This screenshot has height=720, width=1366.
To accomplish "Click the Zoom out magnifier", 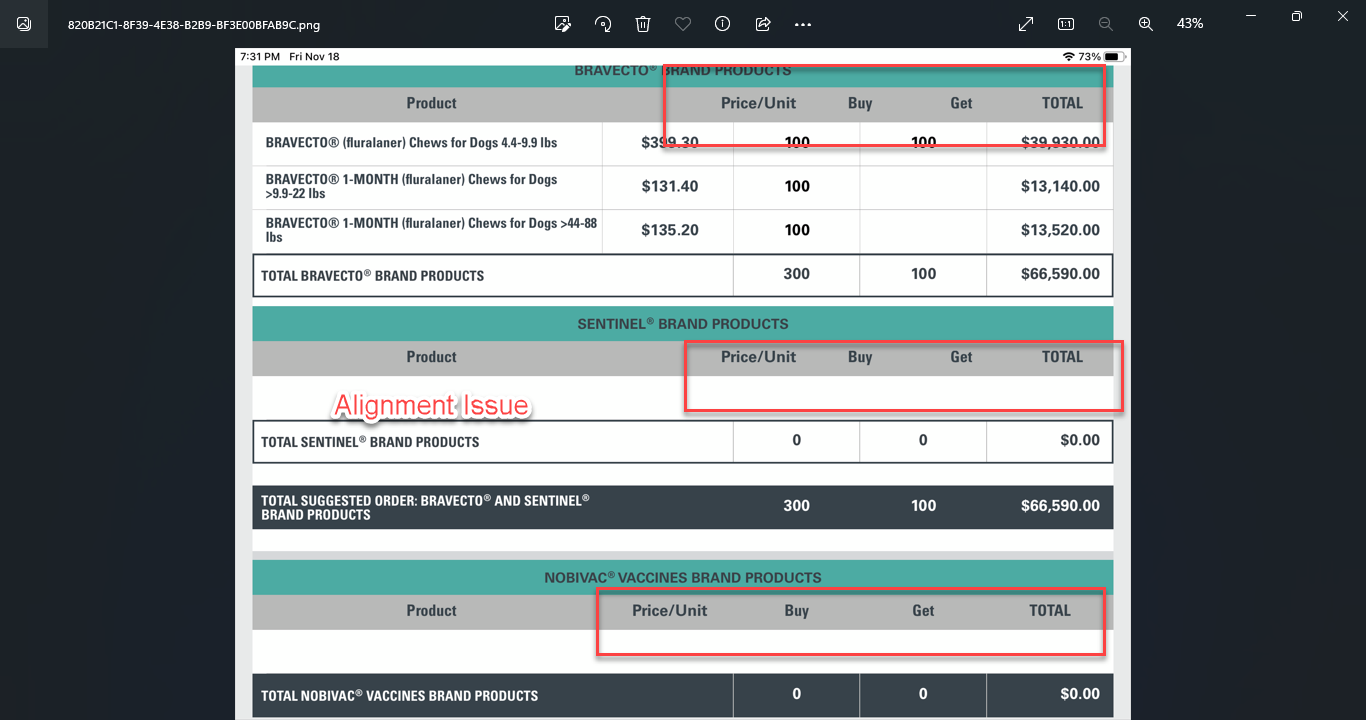I will [1106, 24].
